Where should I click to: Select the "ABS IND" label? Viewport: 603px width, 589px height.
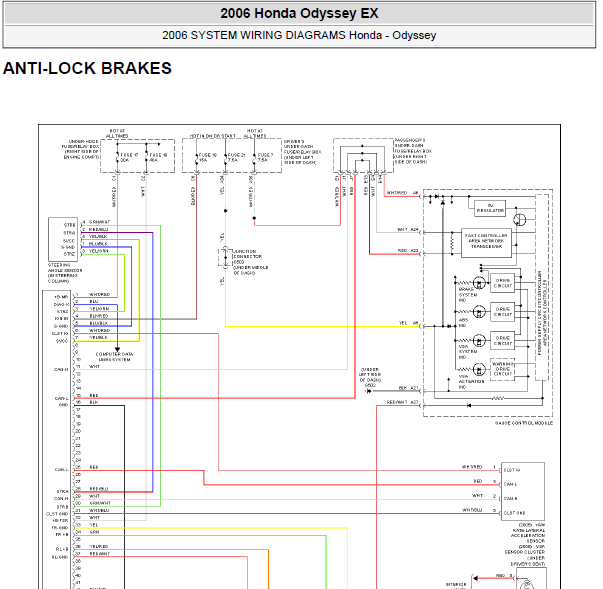(x=463, y=323)
